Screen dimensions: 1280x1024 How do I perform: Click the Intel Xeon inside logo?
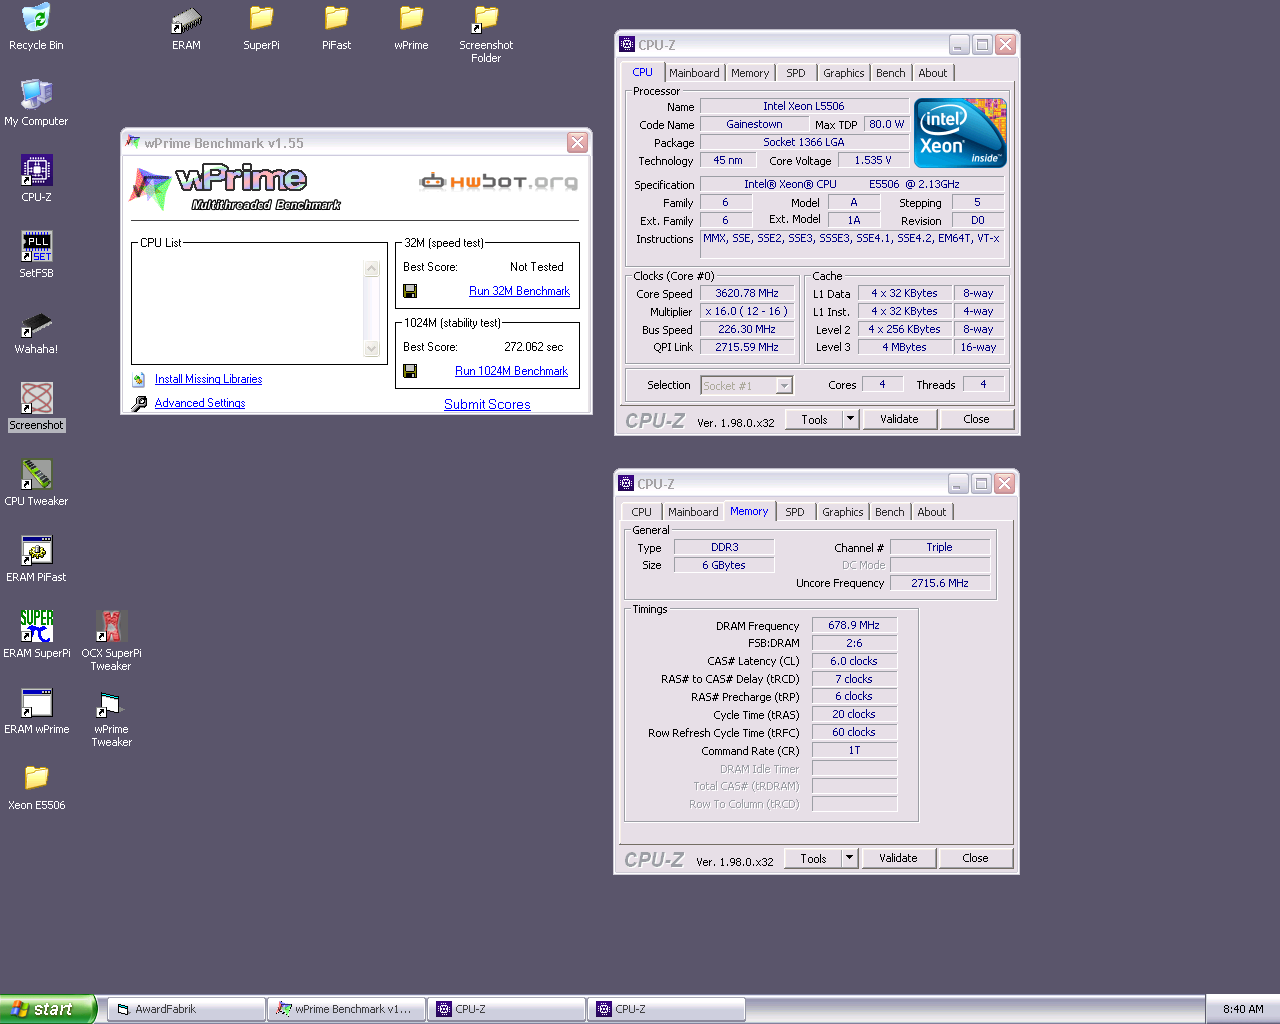[x=960, y=133]
